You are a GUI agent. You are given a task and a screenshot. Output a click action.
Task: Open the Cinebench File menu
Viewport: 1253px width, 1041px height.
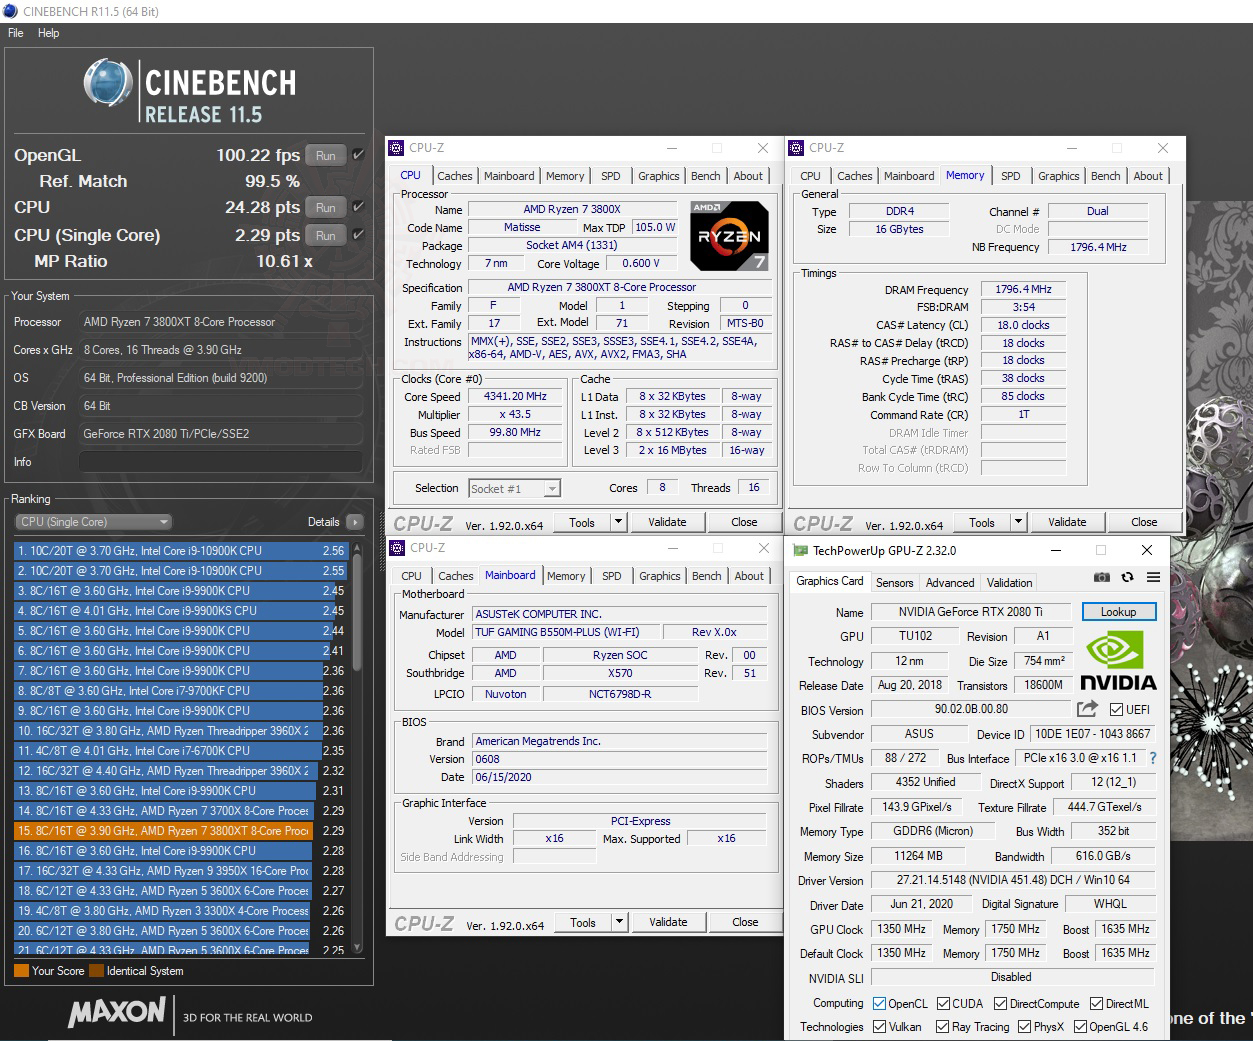click(x=16, y=33)
